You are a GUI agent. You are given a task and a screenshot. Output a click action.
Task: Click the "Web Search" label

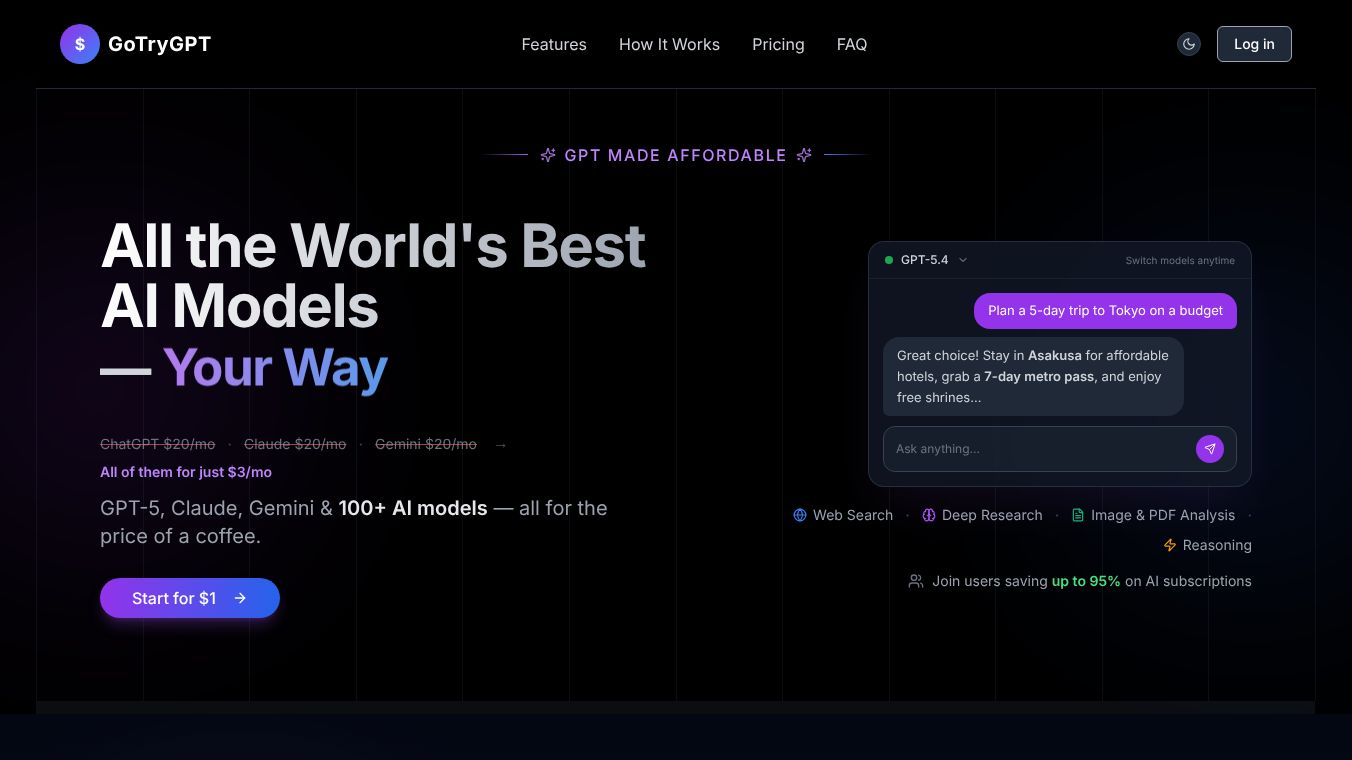tap(853, 515)
